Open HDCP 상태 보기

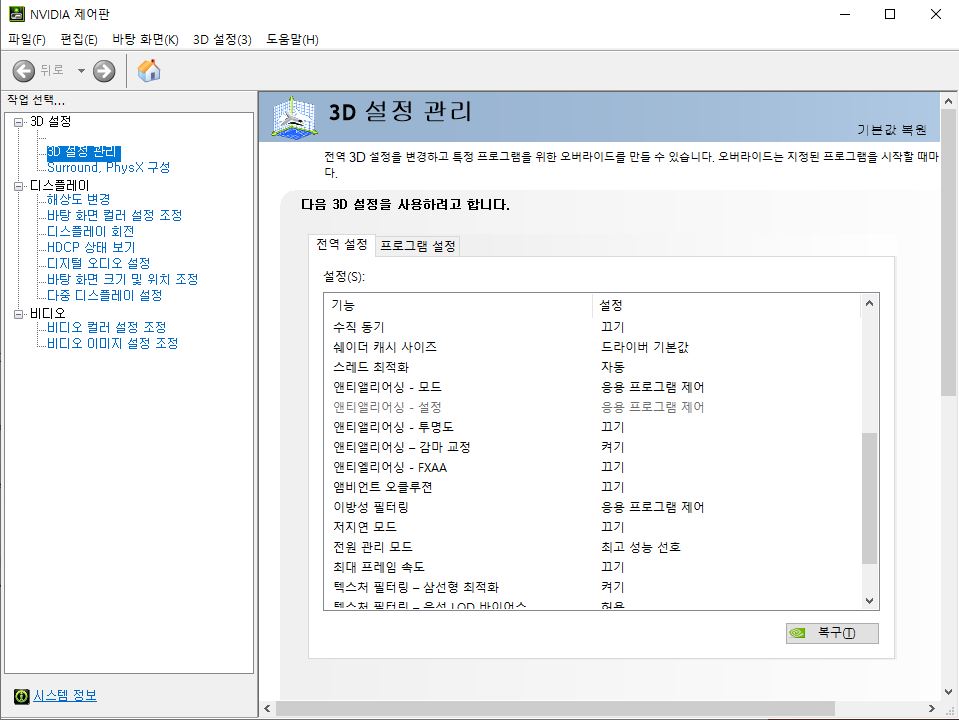point(91,247)
